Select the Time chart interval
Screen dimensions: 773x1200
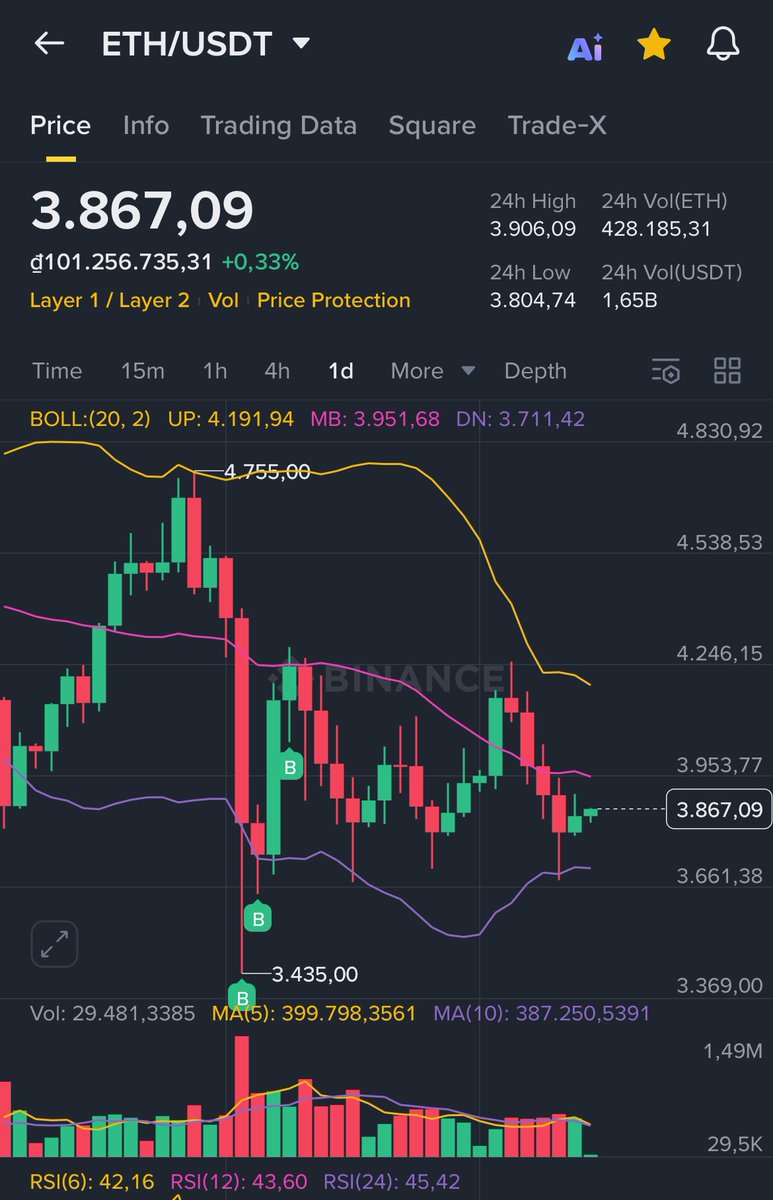tap(57, 371)
